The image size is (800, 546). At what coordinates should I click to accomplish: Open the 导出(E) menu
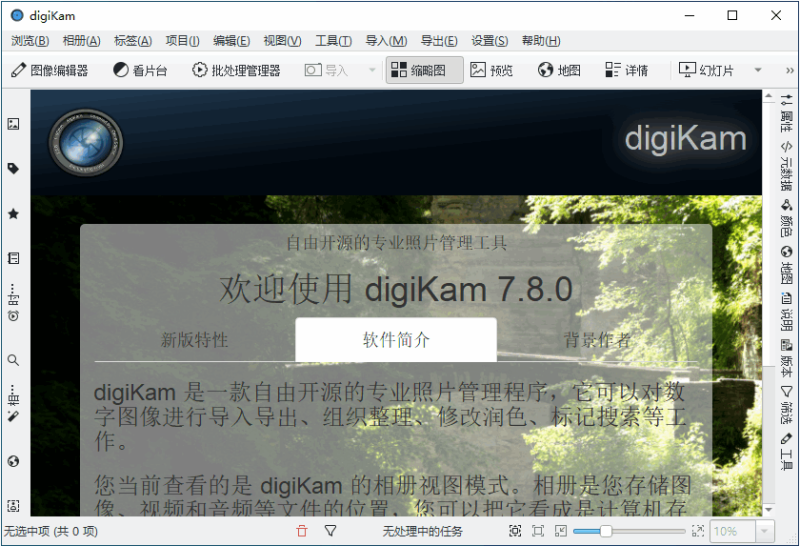point(439,41)
